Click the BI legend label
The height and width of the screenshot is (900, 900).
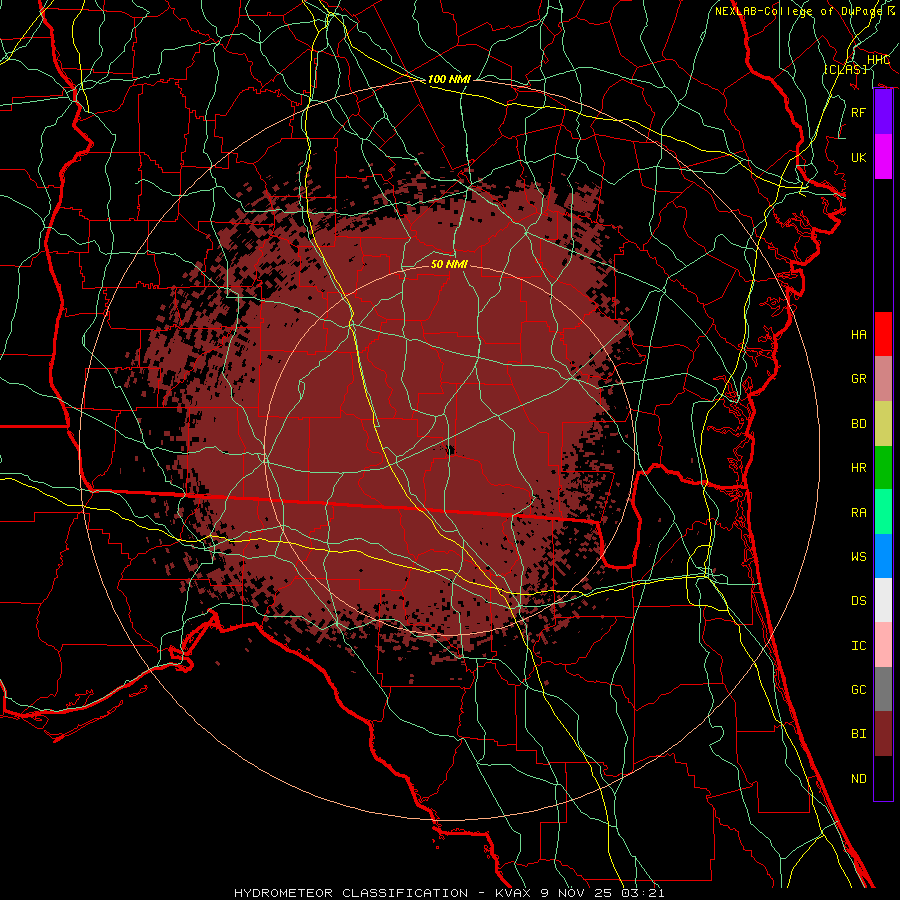click(859, 734)
